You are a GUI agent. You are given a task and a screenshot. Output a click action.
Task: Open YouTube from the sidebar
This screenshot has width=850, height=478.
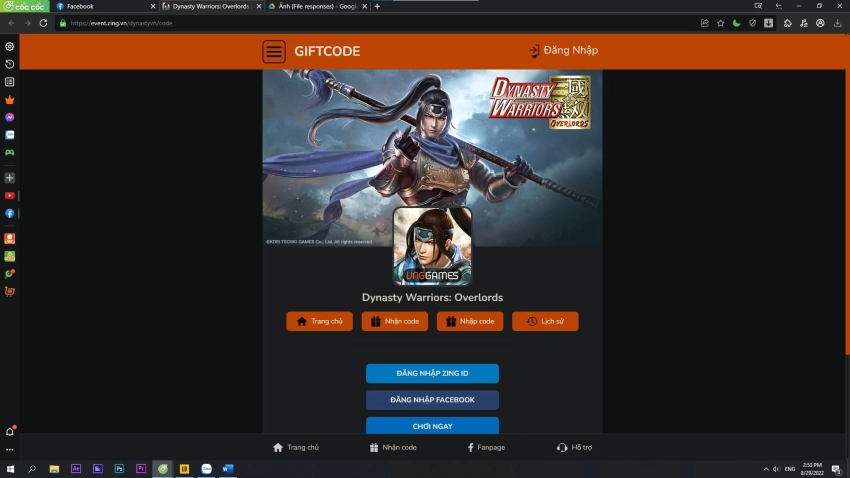tap(10, 196)
